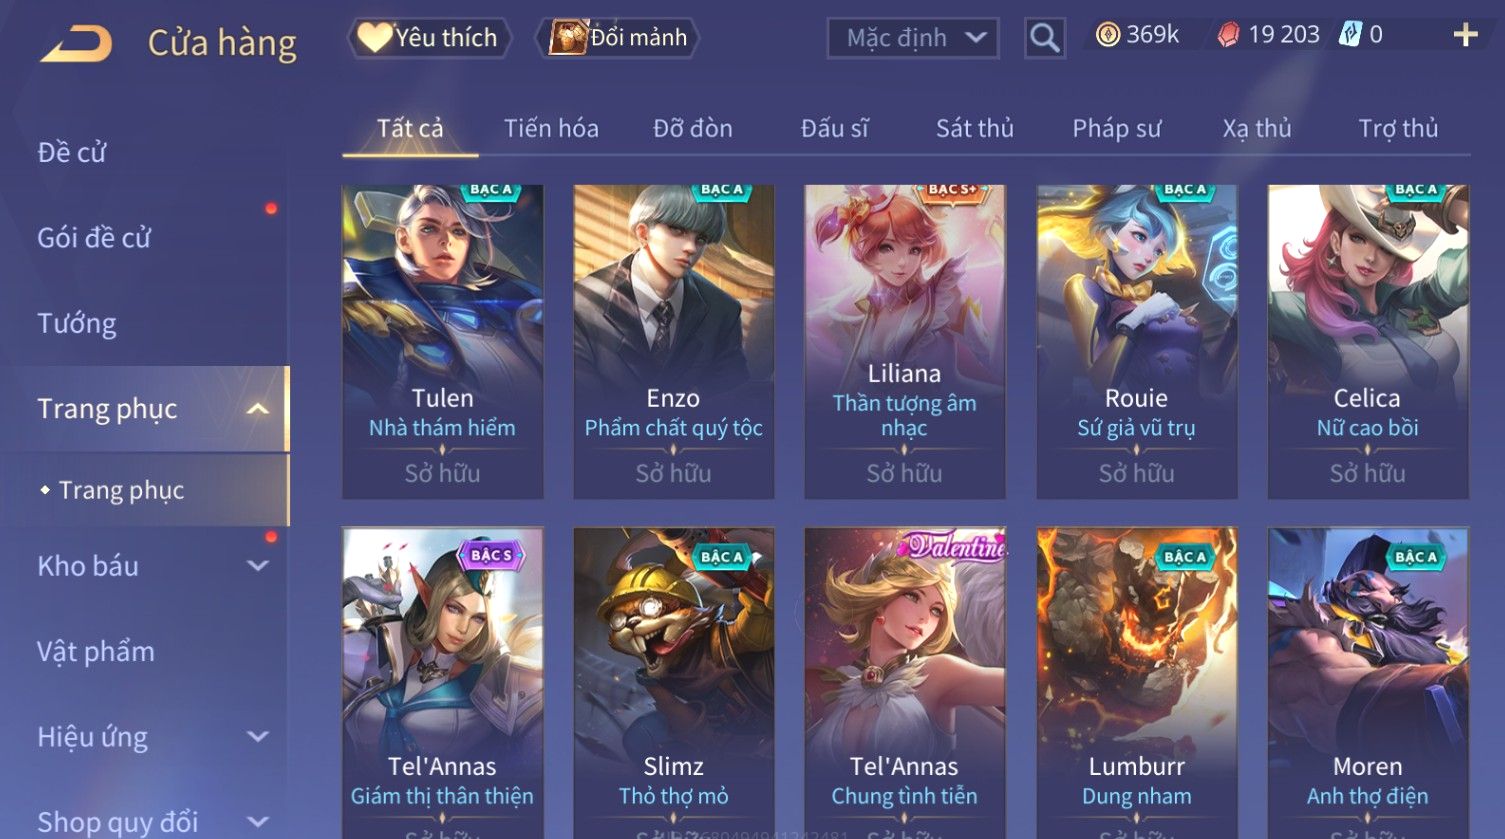Open Đổi mảnh chest exchange
1505x839 pixels.
click(620, 38)
